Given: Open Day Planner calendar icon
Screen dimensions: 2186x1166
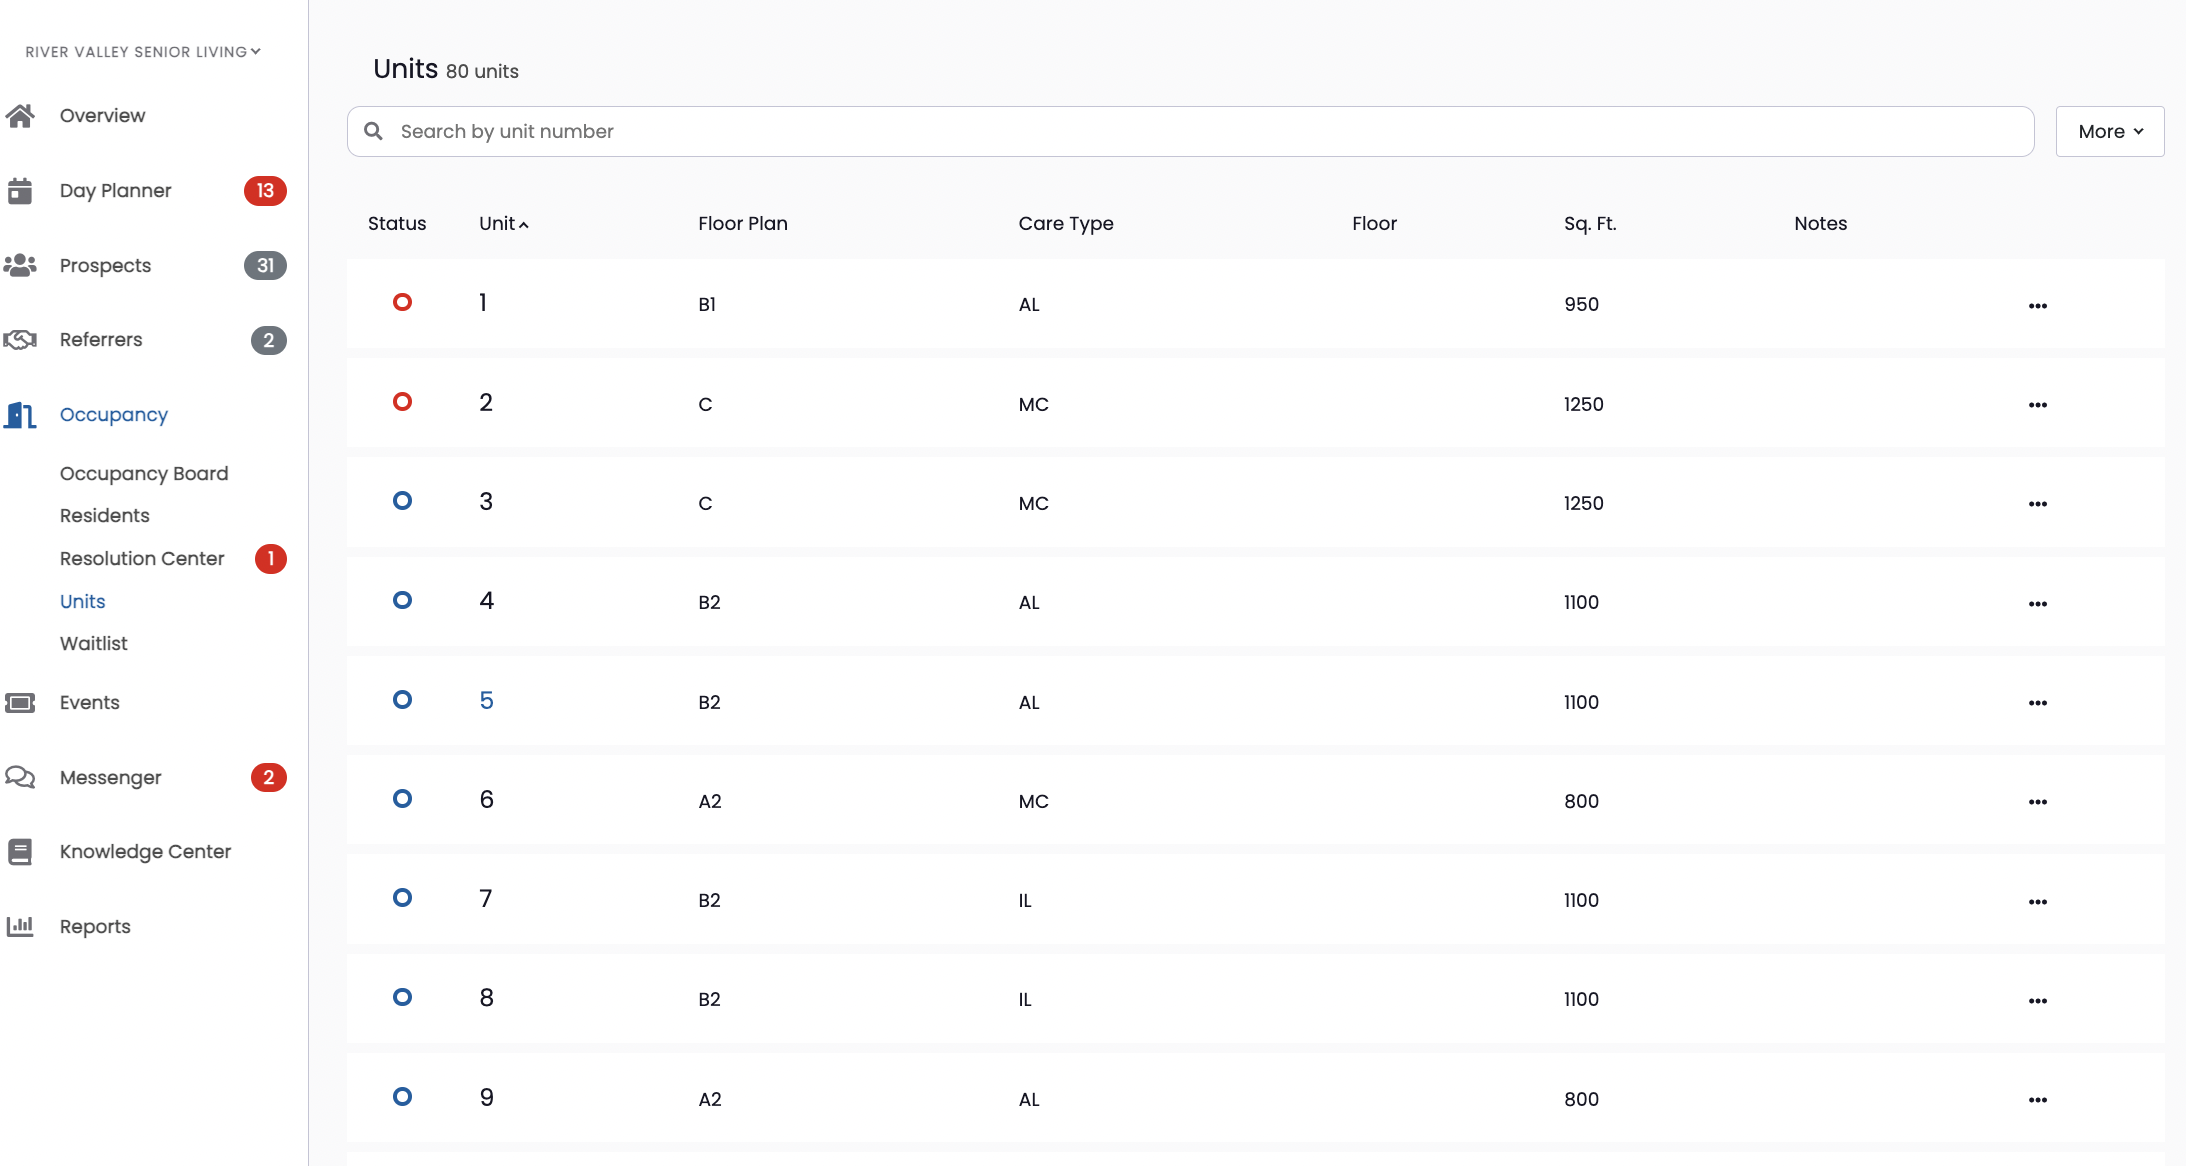Looking at the screenshot, I should coord(20,191).
